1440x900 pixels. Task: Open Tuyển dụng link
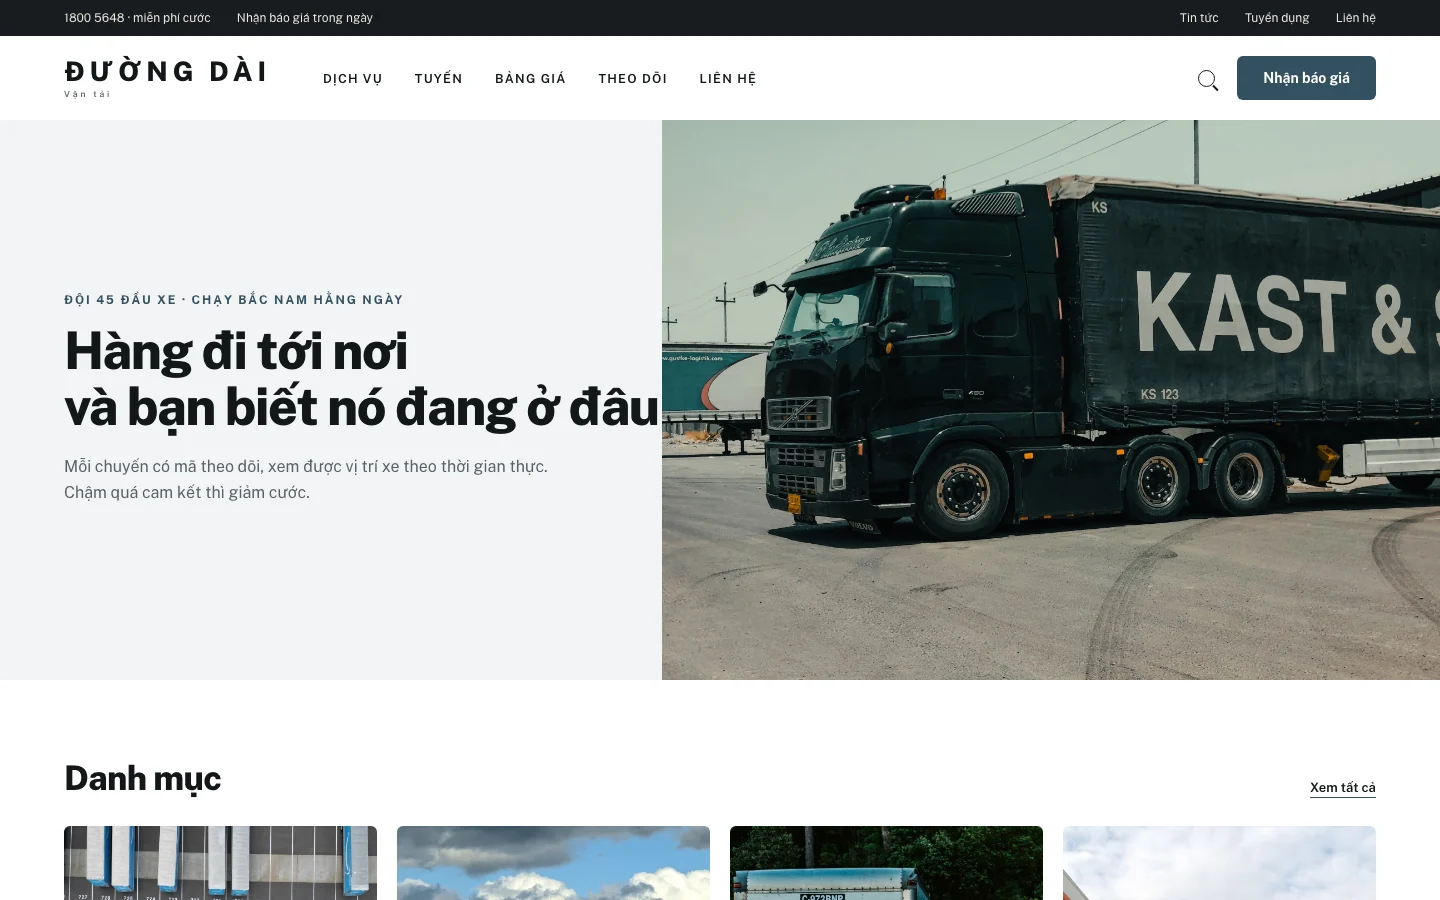pos(1277,18)
